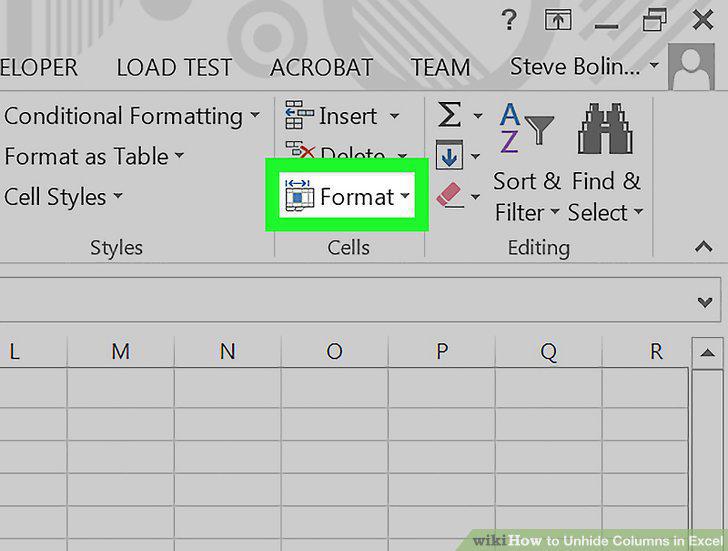Open the TEAM ribbon tab
This screenshot has width=728, height=551.
click(441, 67)
